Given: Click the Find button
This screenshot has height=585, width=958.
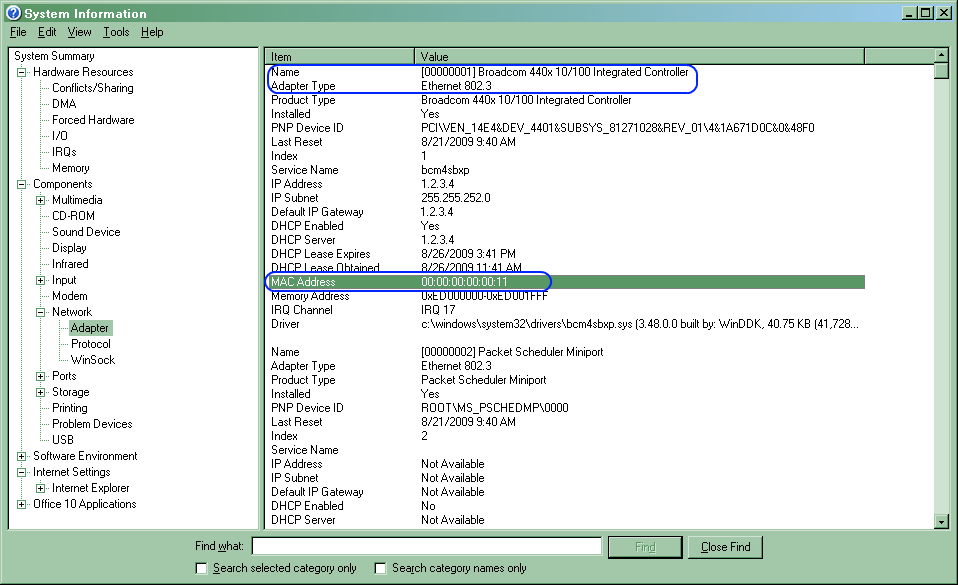Looking at the screenshot, I should (645, 547).
